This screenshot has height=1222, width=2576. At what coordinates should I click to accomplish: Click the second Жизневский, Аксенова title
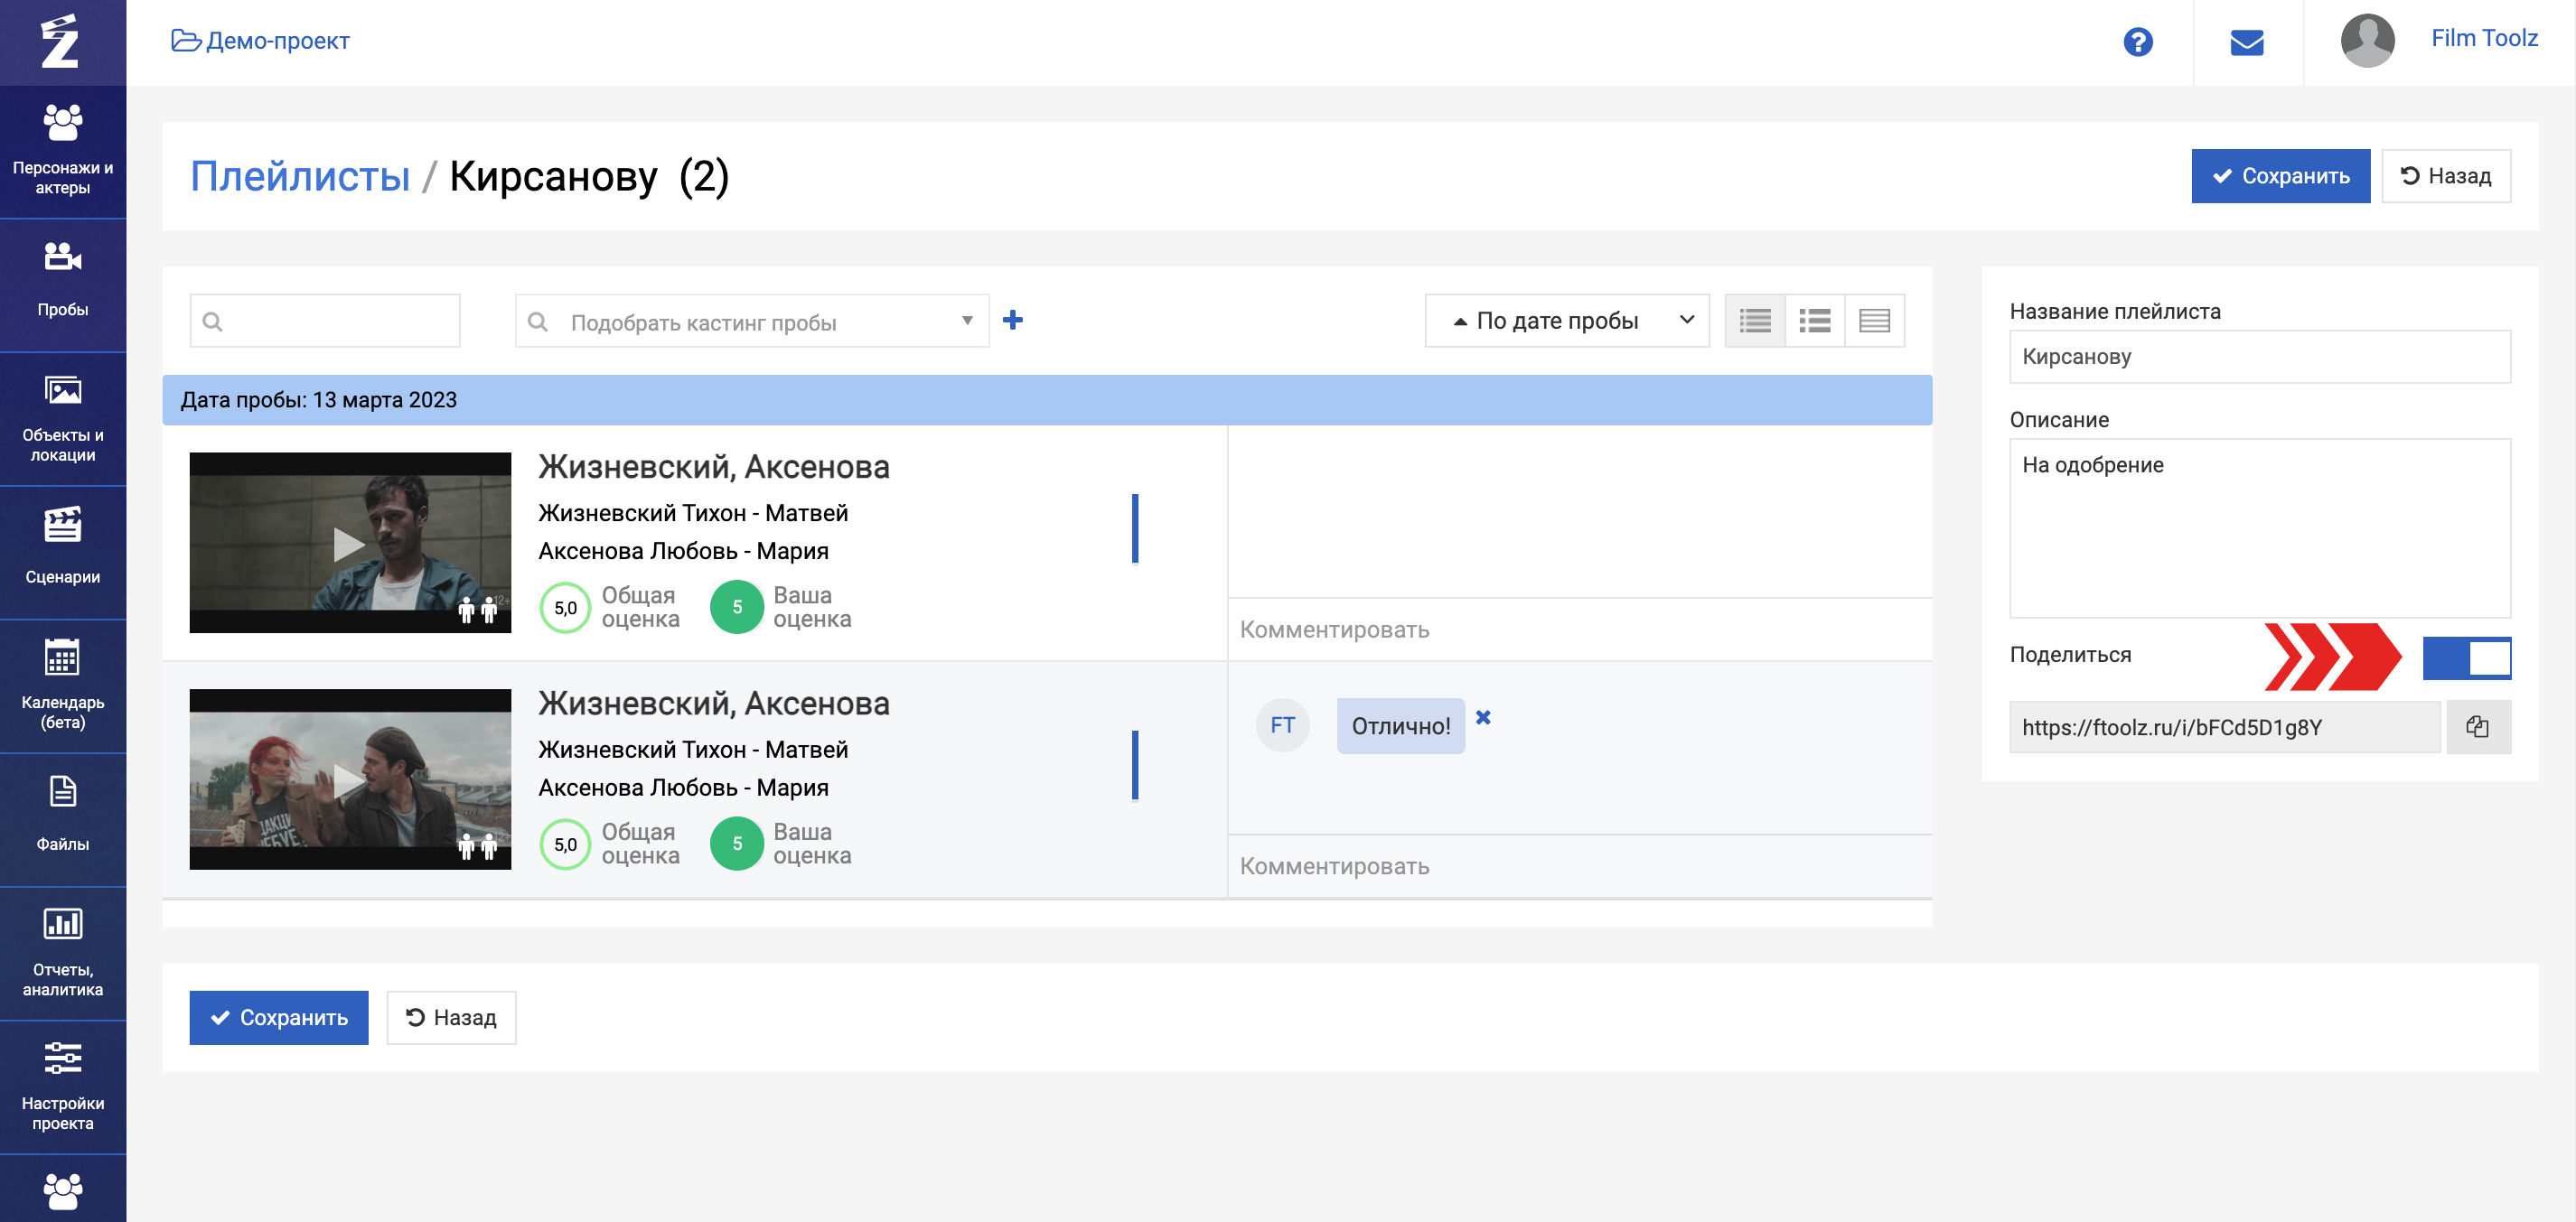tap(714, 704)
